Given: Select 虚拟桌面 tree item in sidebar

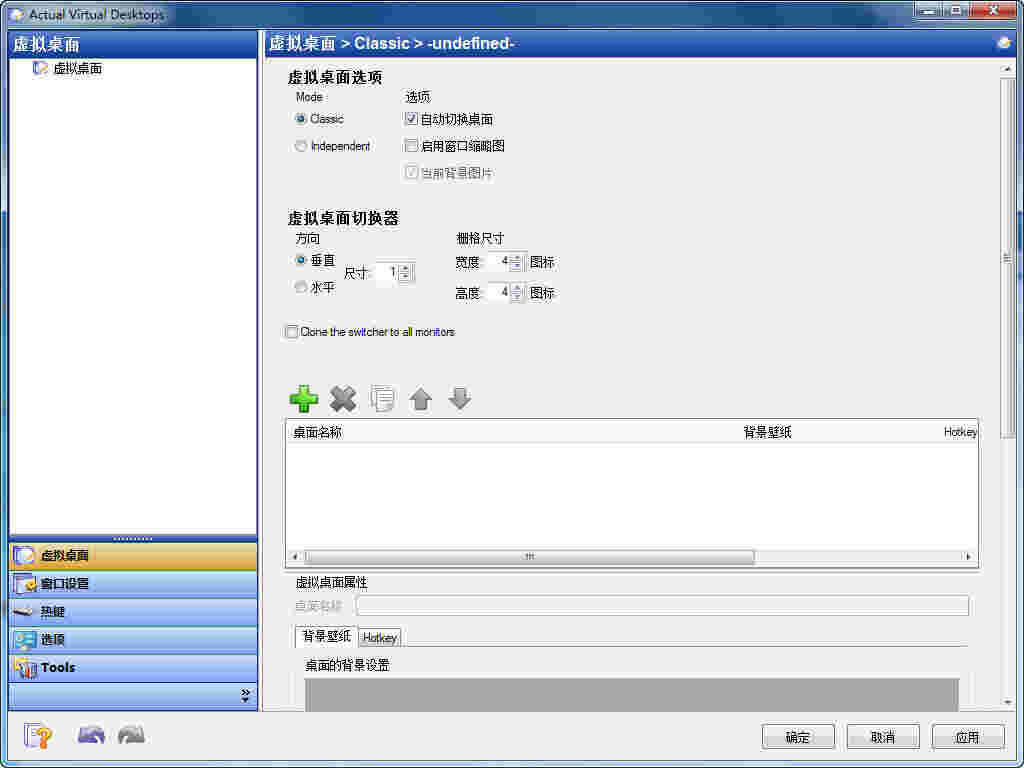Looking at the screenshot, I should 77,68.
